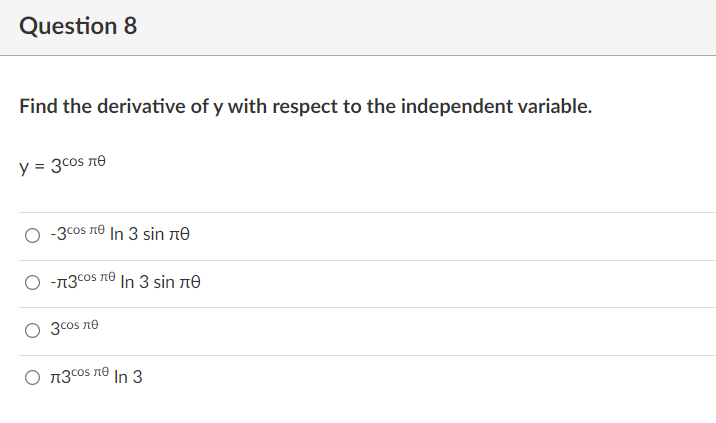Click the words 'independent variable' in the prompt

coord(496,107)
